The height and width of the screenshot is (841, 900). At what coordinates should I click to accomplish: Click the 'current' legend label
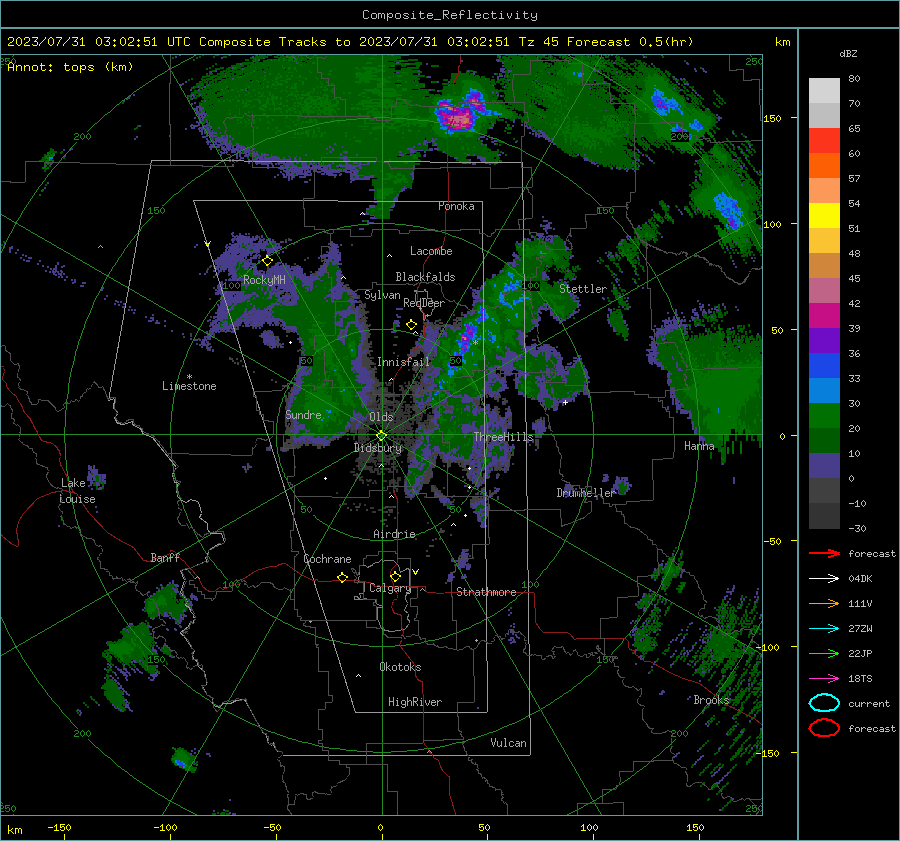(x=869, y=704)
